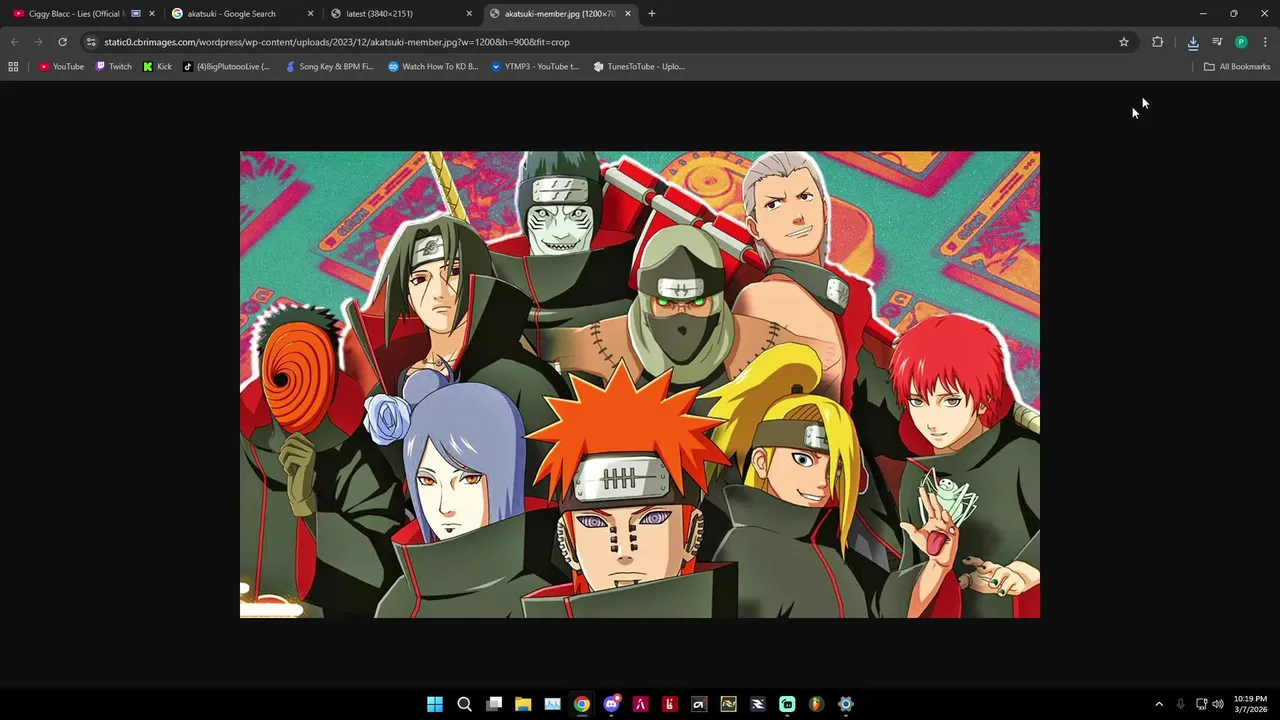1280x720 pixels.
Task: Open the Windows Start menu
Action: coord(435,704)
